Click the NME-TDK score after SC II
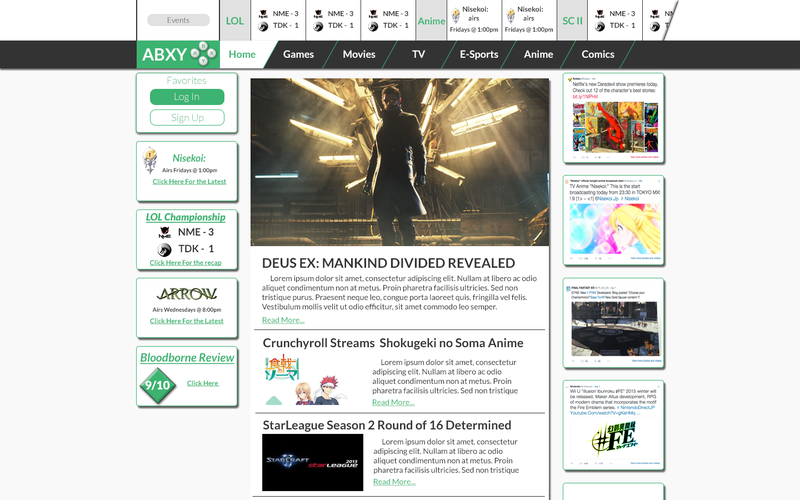Image resolution: width=800 pixels, height=500 pixels. pos(615,20)
